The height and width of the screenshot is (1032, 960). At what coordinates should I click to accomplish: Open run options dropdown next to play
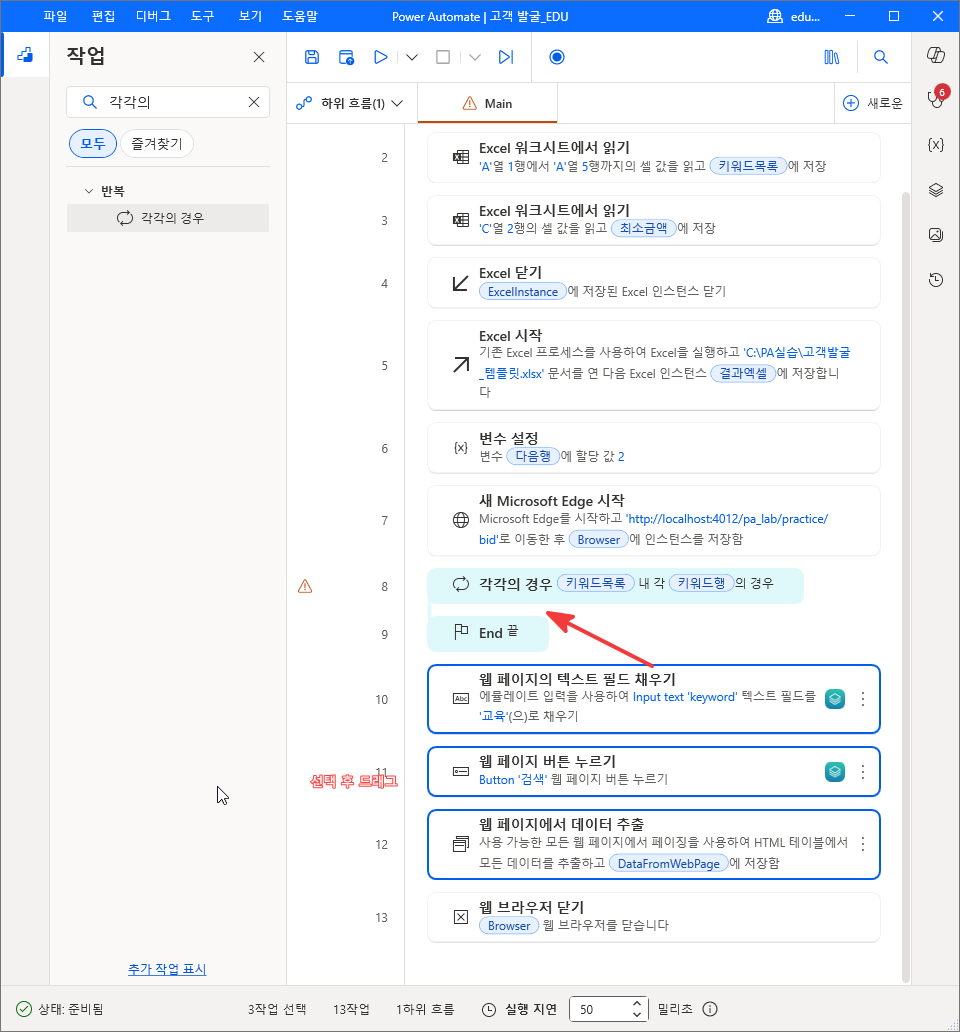click(412, 57)
